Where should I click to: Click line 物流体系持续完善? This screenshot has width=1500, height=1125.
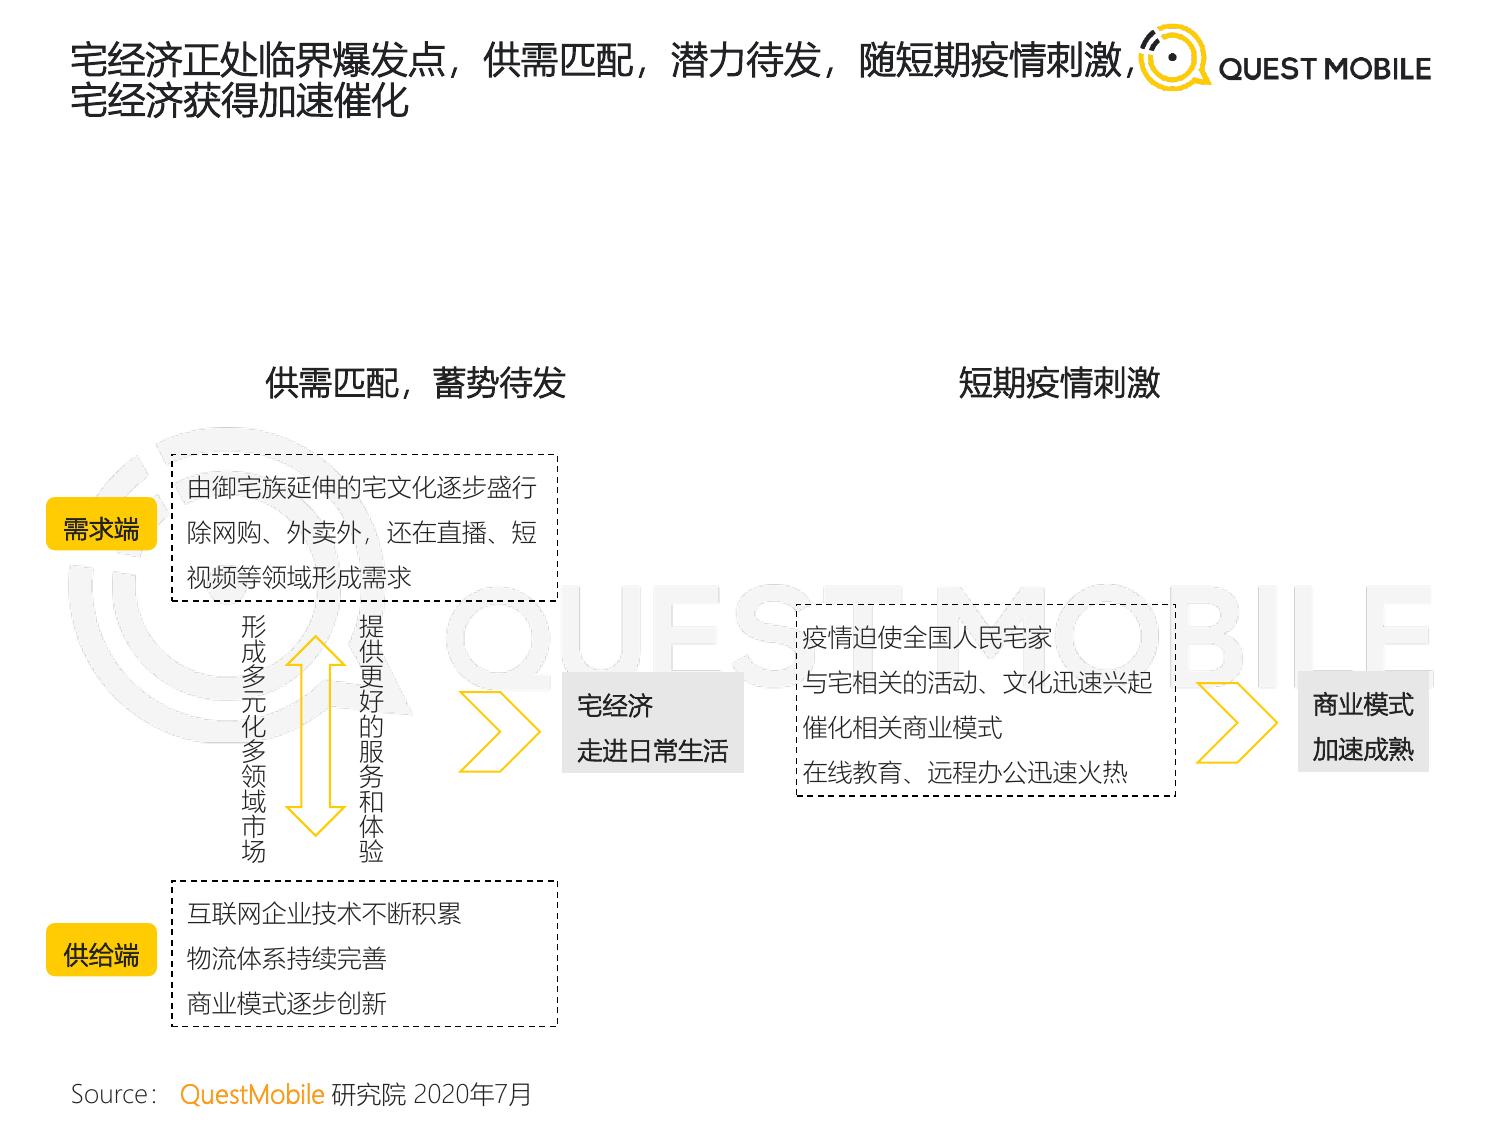287,958
